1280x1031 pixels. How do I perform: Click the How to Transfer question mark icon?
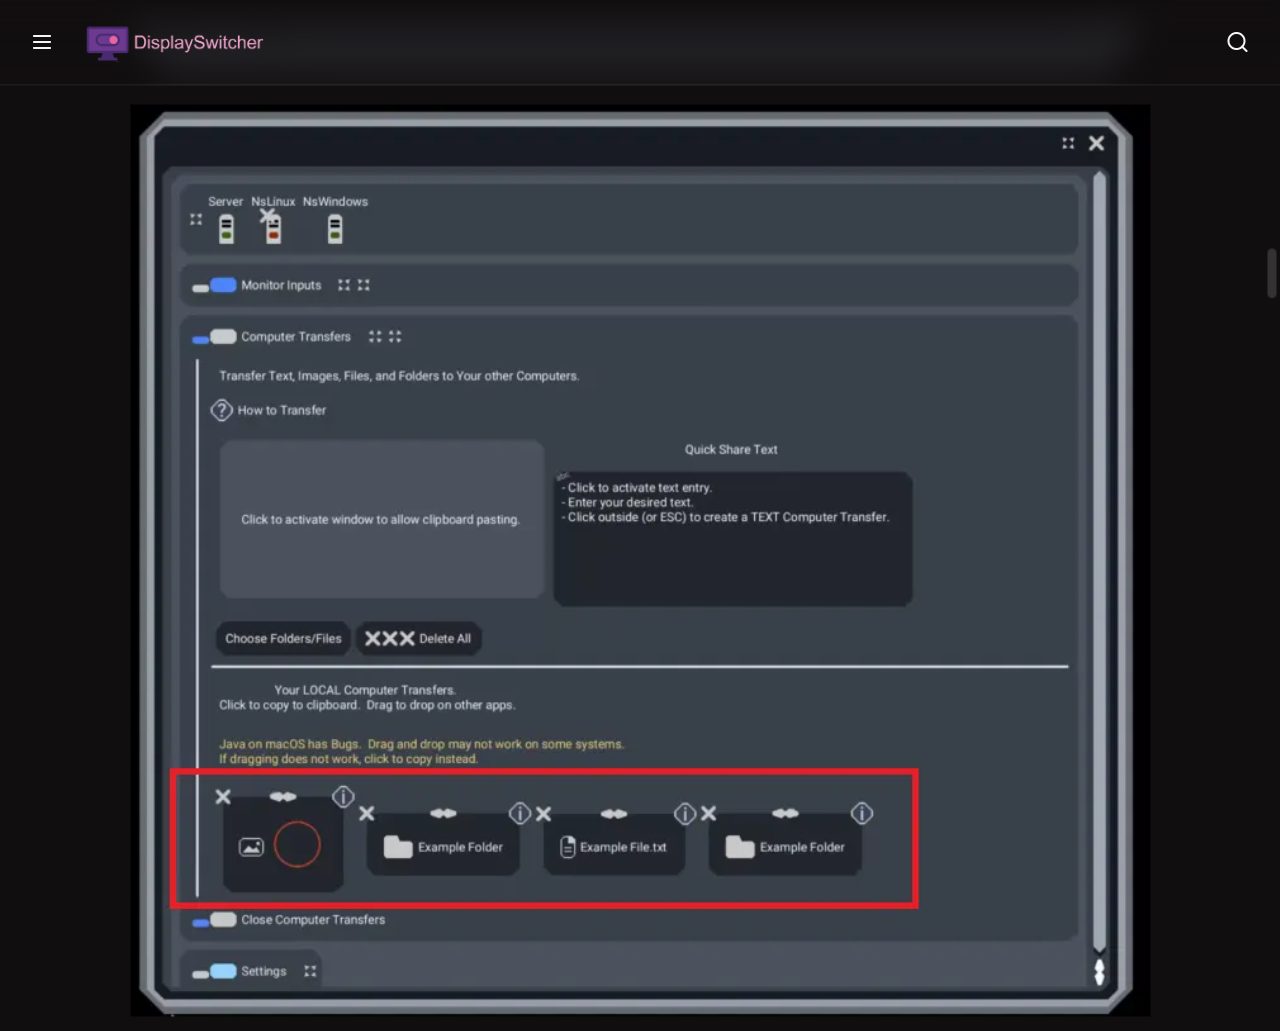click(221, 410)
